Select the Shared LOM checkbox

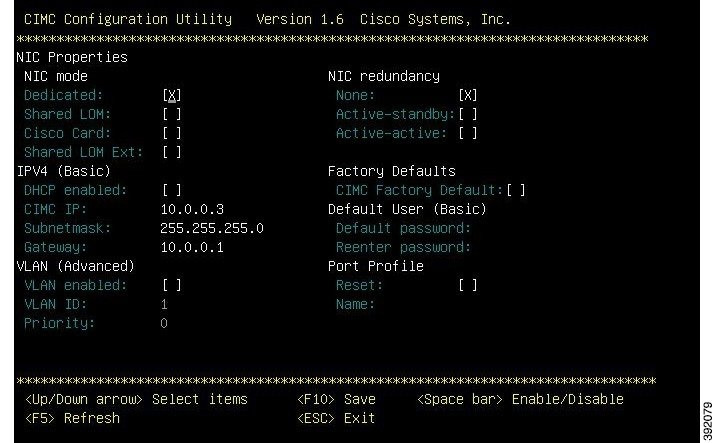tap(172, 114)
